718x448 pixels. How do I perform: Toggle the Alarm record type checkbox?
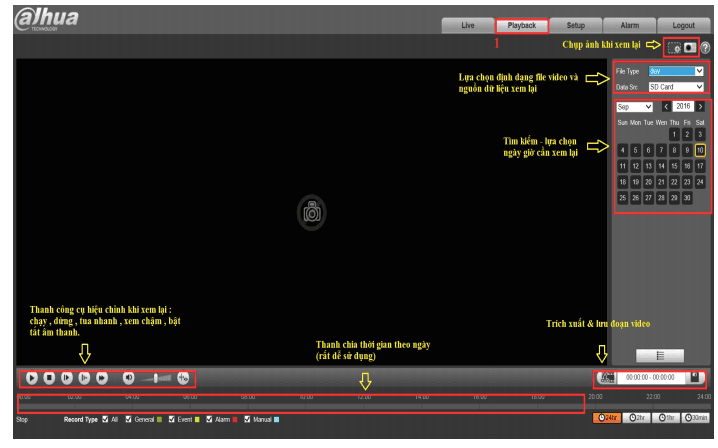pyautogui.click(x=209, y=419)
